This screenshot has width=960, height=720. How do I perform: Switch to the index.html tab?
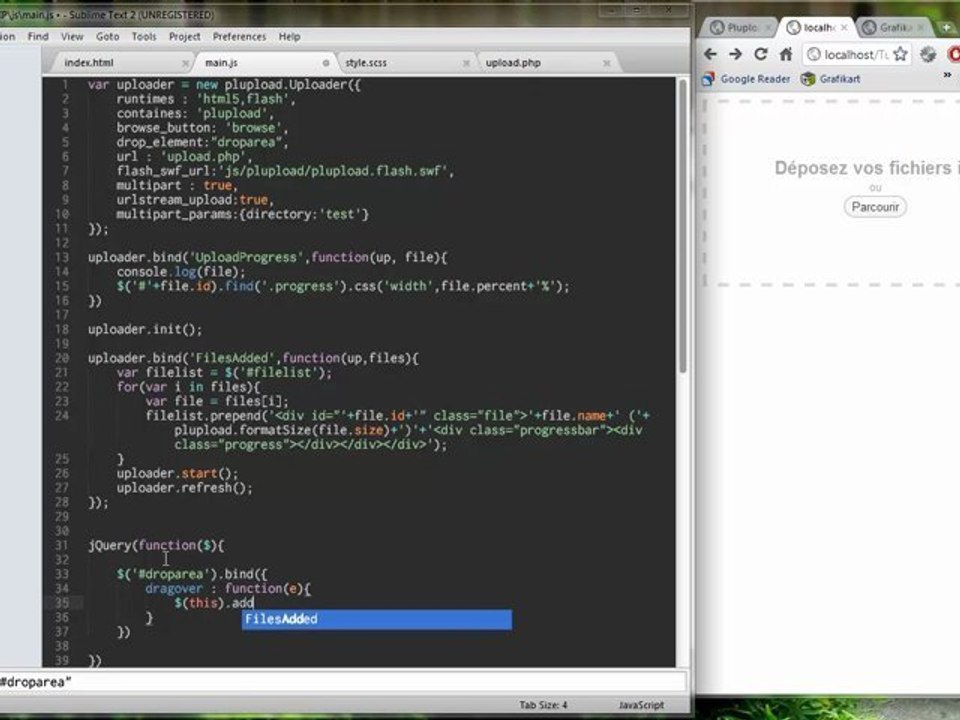(x=118, y=62)
